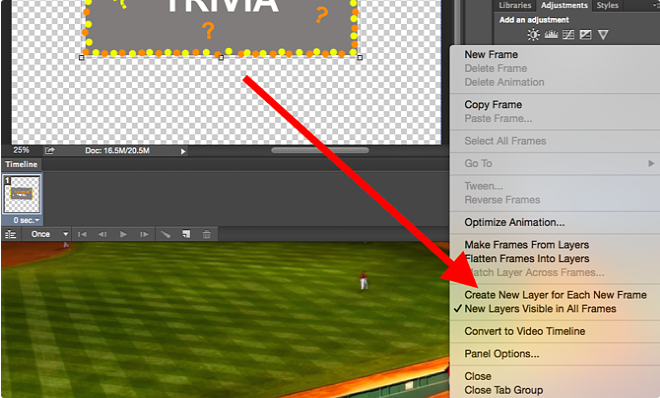This screenshot has height=398, width=660.
Task: Toggle New Layers Visible in All Frames
Action: pos(540,309)
